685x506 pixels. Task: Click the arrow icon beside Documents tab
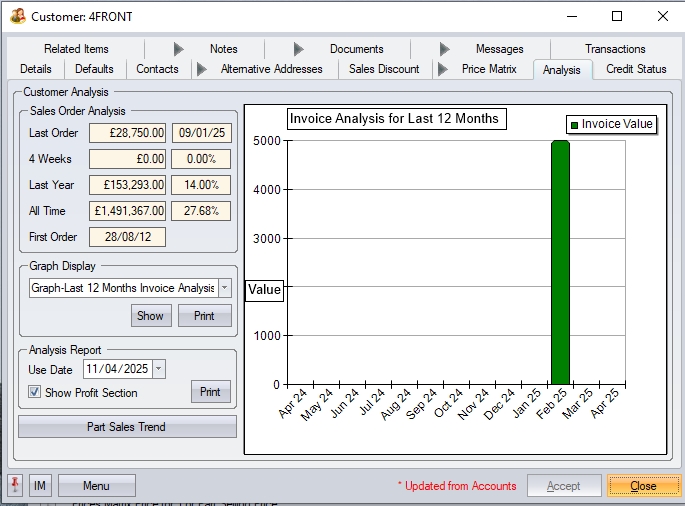(x=299, y=49)
